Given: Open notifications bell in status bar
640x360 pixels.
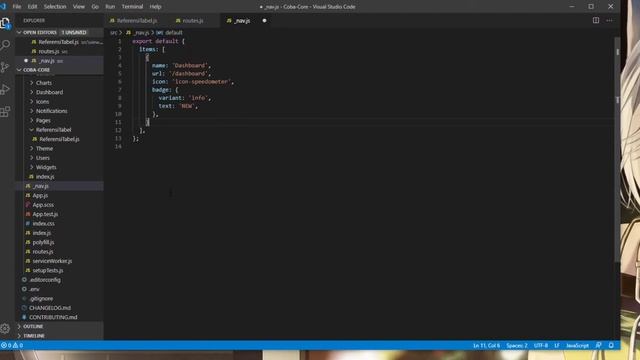Looking at the screenshot, I should point(611,345).
